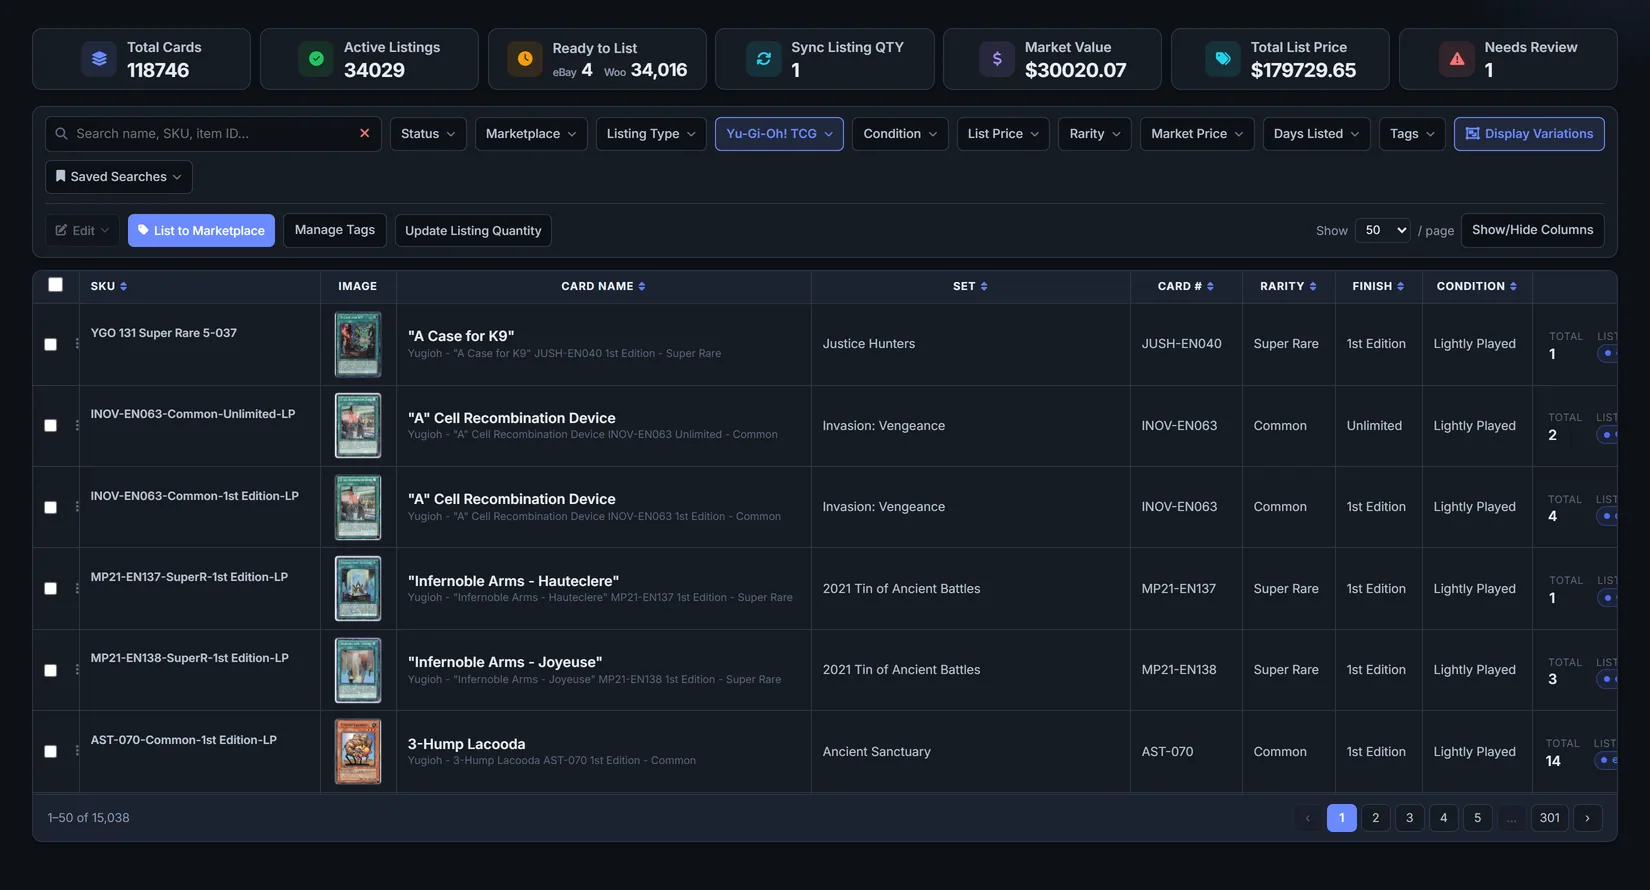Toggle listing switch for "A Case for K9" row
The height and width of the screenshot is (890, 1650).
[x=1607, y=353]
